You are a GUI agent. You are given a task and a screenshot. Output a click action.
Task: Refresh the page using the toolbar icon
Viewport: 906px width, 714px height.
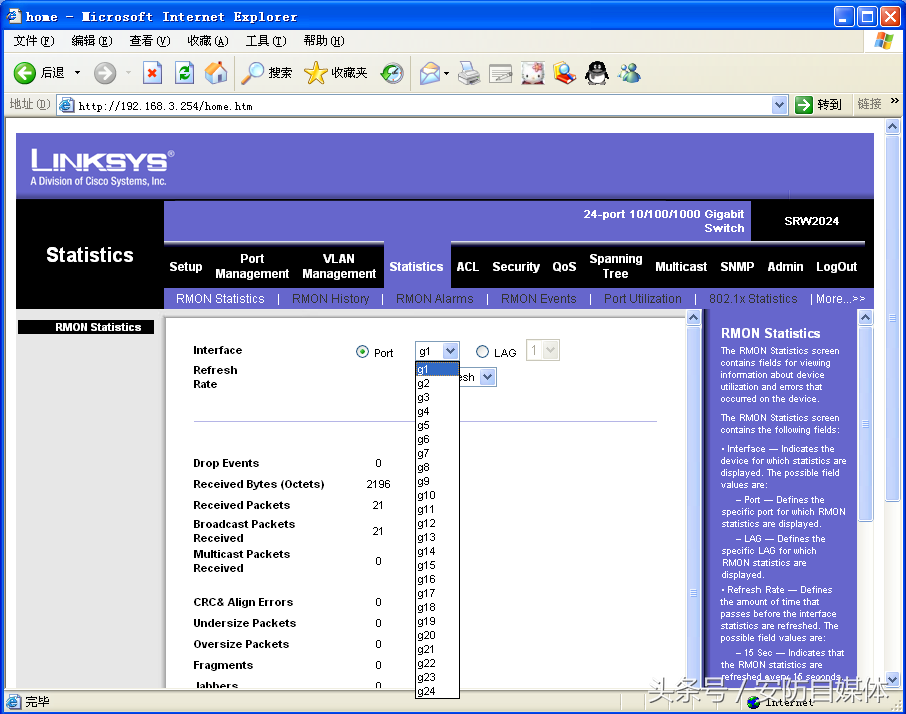tap(184, 73)
